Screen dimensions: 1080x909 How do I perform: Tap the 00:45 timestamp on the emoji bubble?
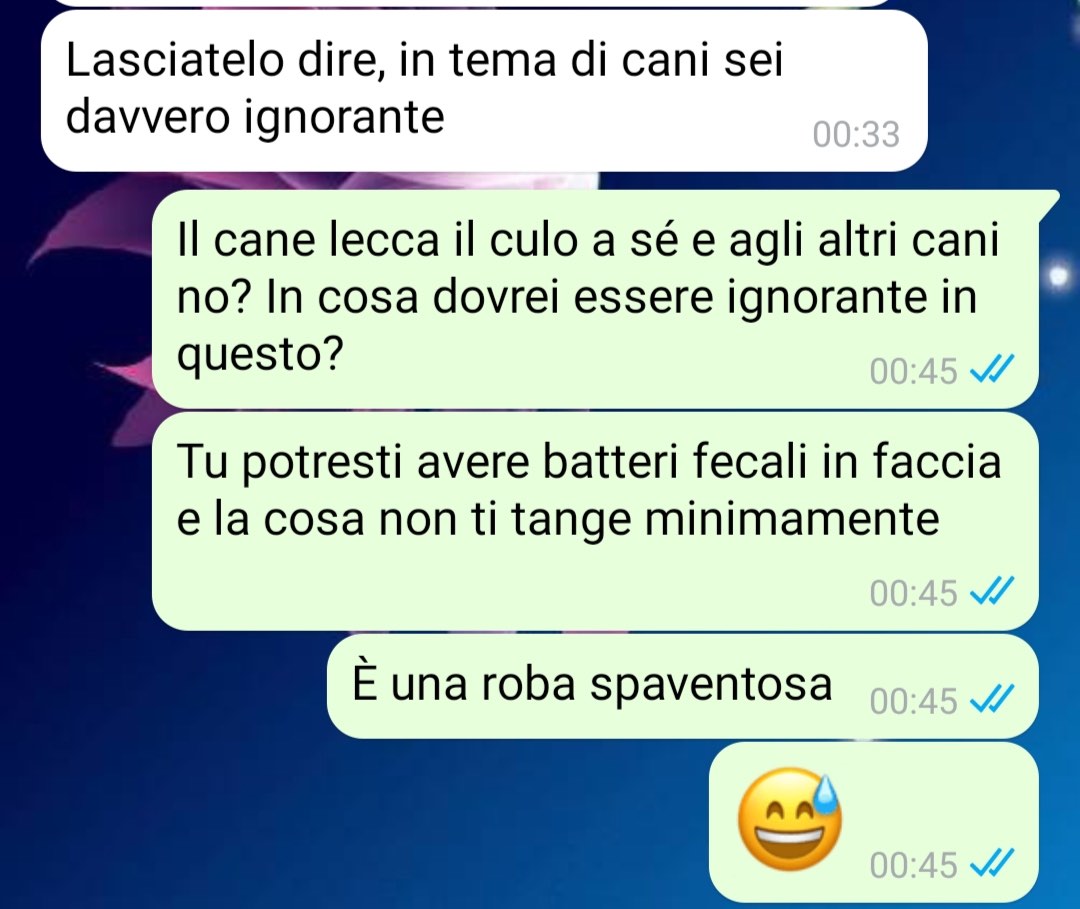pos(913,865)
